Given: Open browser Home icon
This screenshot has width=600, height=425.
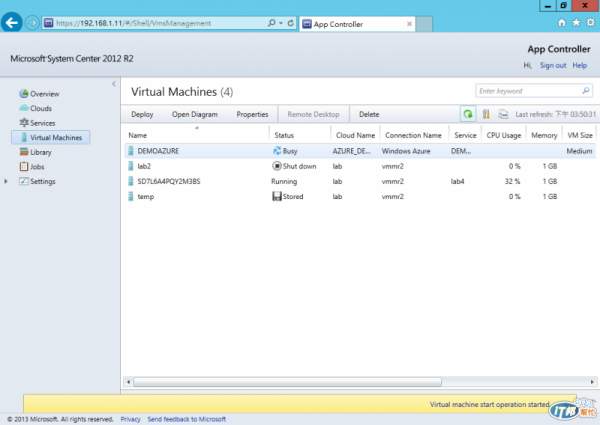Looking at the screenshot, I should pos(561,23).
